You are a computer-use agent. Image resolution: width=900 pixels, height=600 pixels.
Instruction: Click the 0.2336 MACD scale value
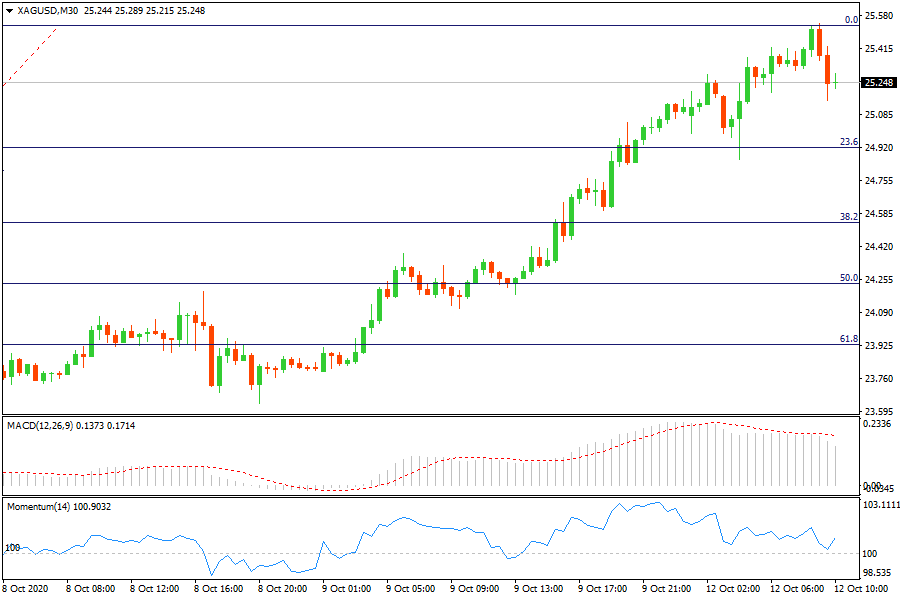[877, 424]
